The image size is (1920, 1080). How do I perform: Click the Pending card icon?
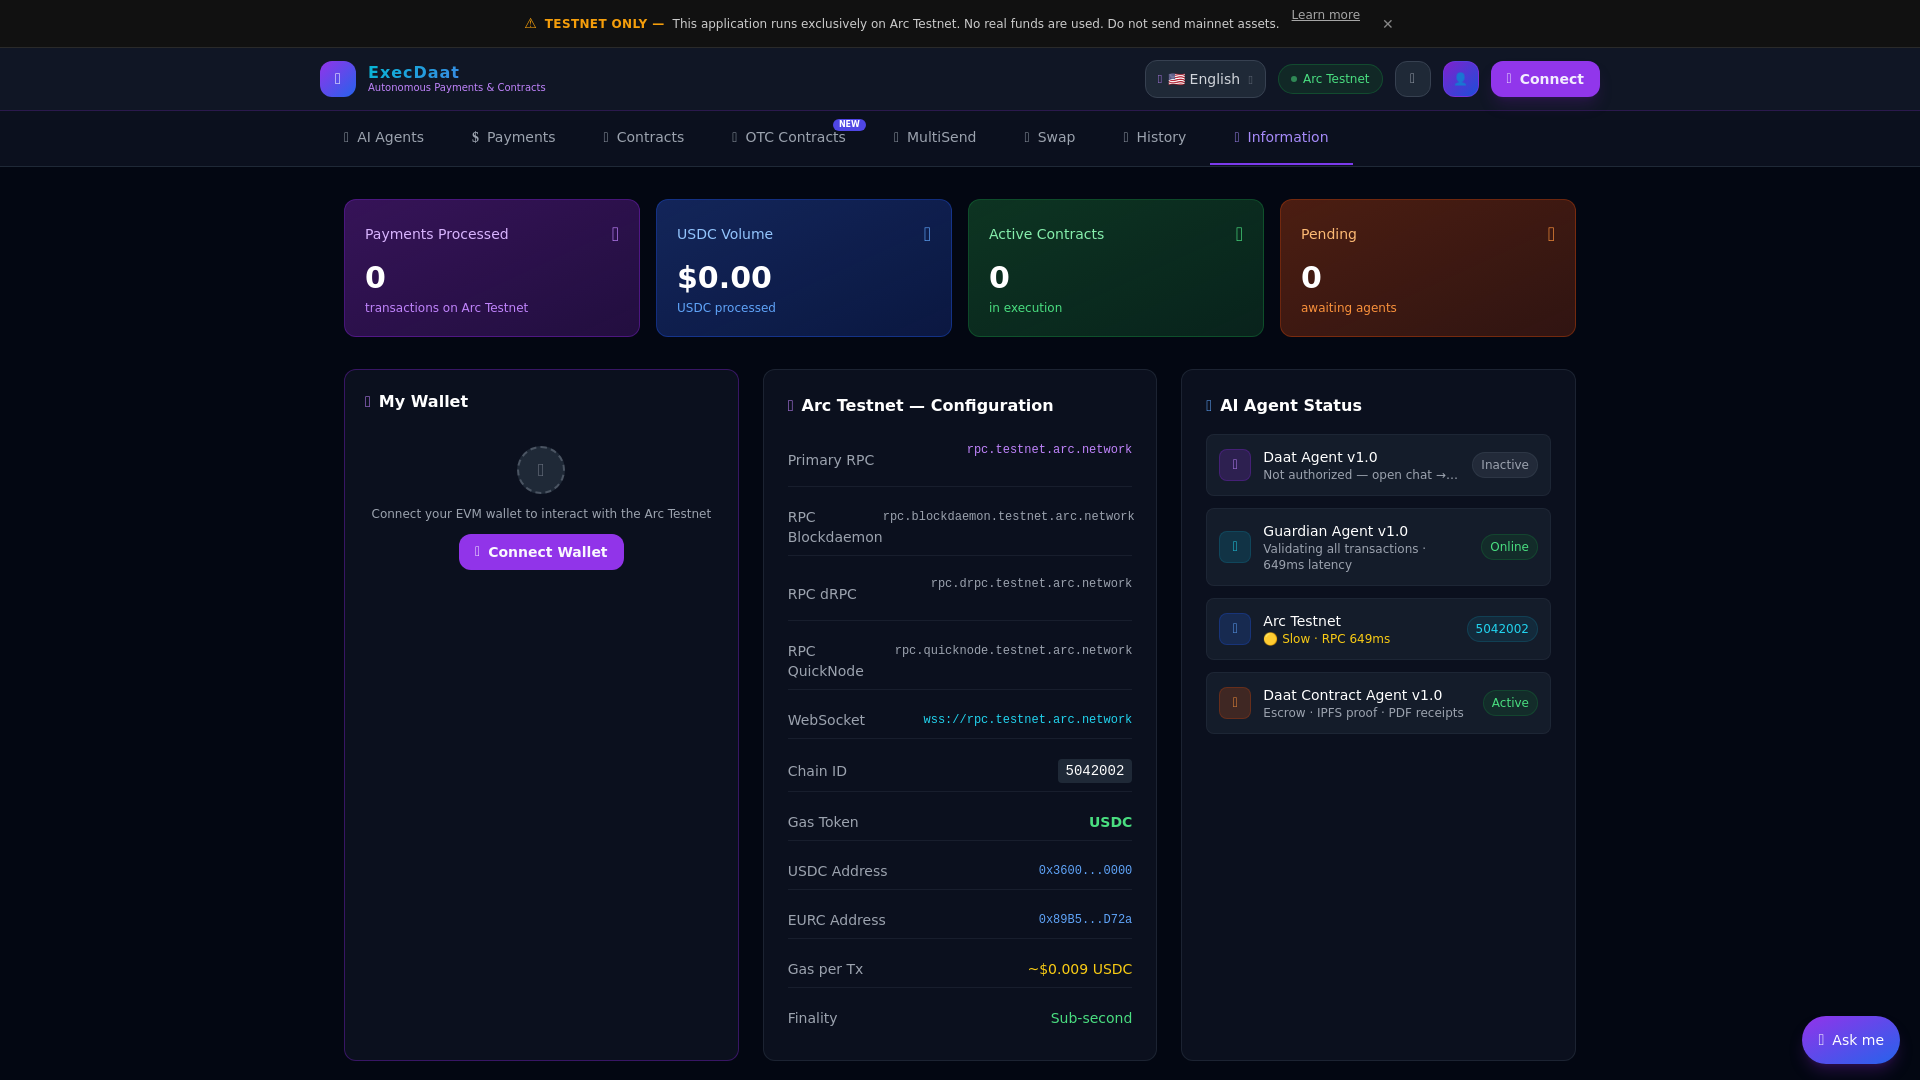pos(1551,234)
